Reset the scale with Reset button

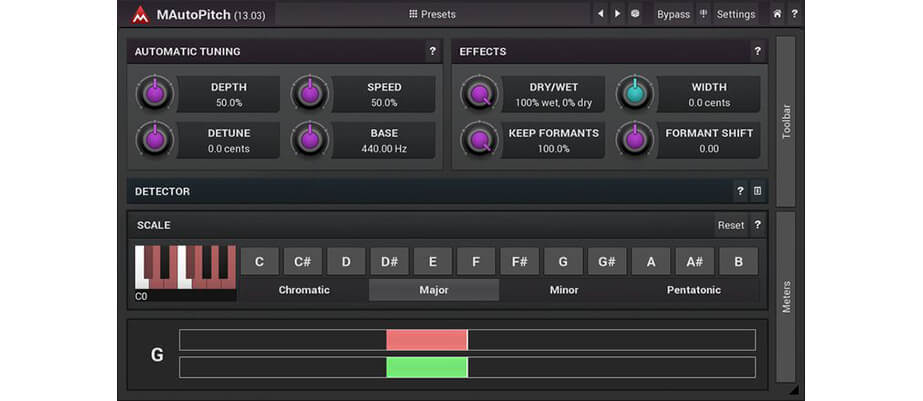tap(731, 225)
